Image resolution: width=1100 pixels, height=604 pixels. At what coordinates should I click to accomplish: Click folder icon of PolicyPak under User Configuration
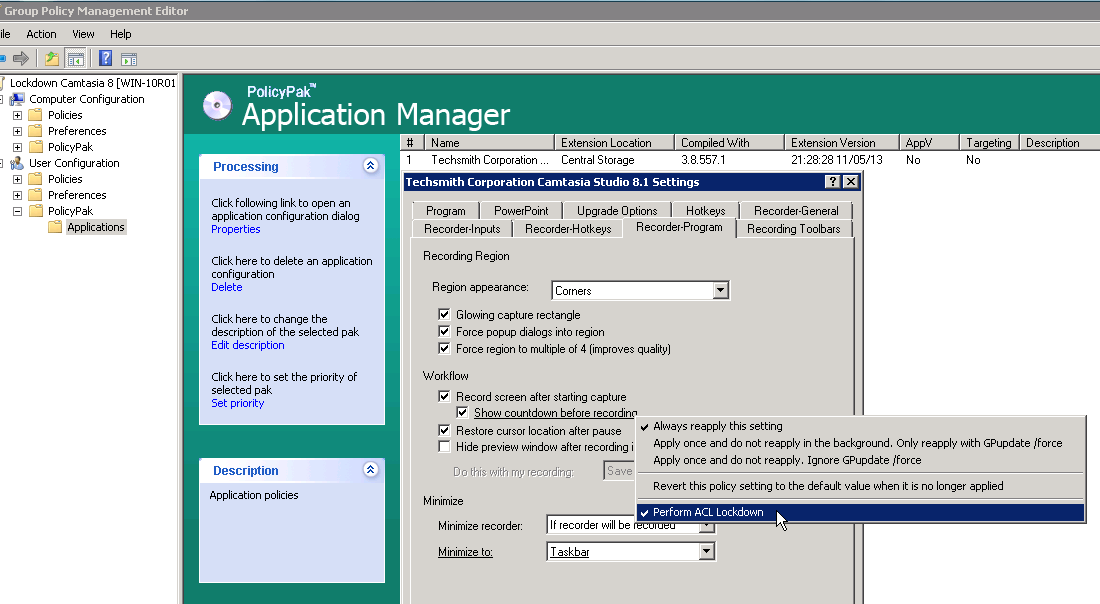(36, 210)
